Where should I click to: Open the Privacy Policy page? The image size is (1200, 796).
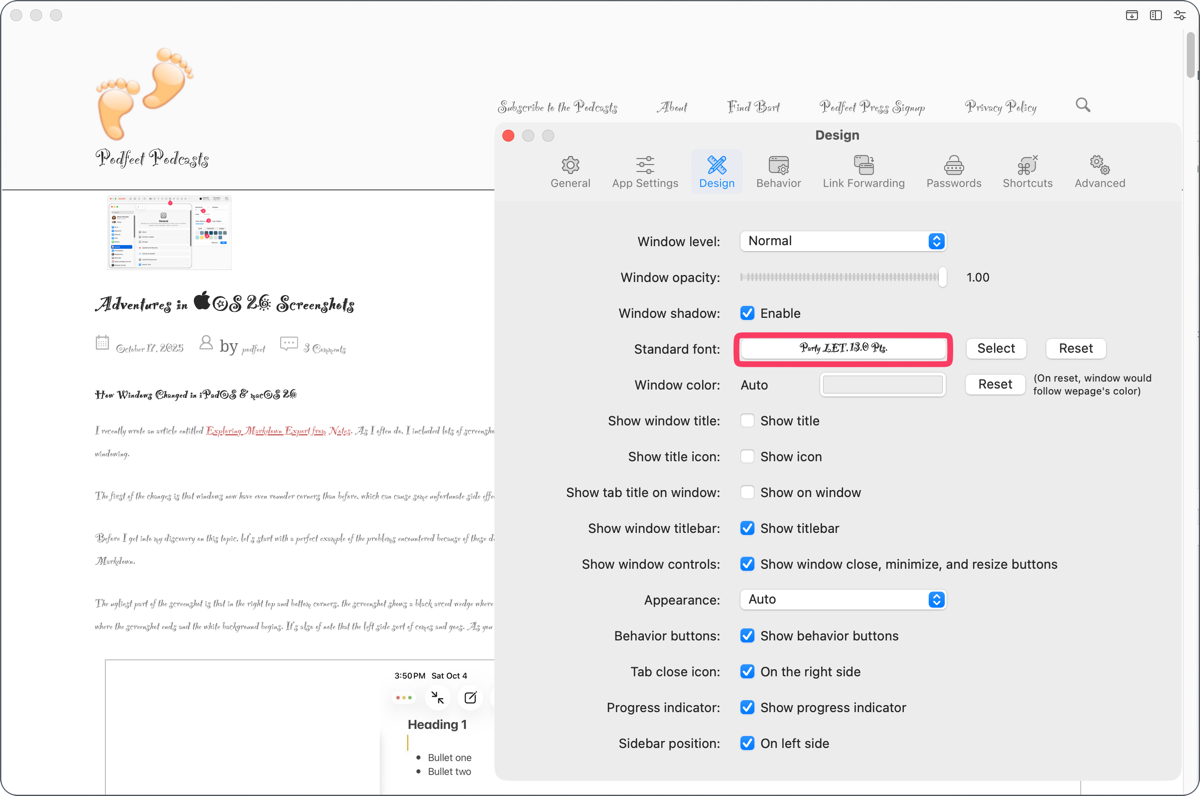click(1000, 107)
